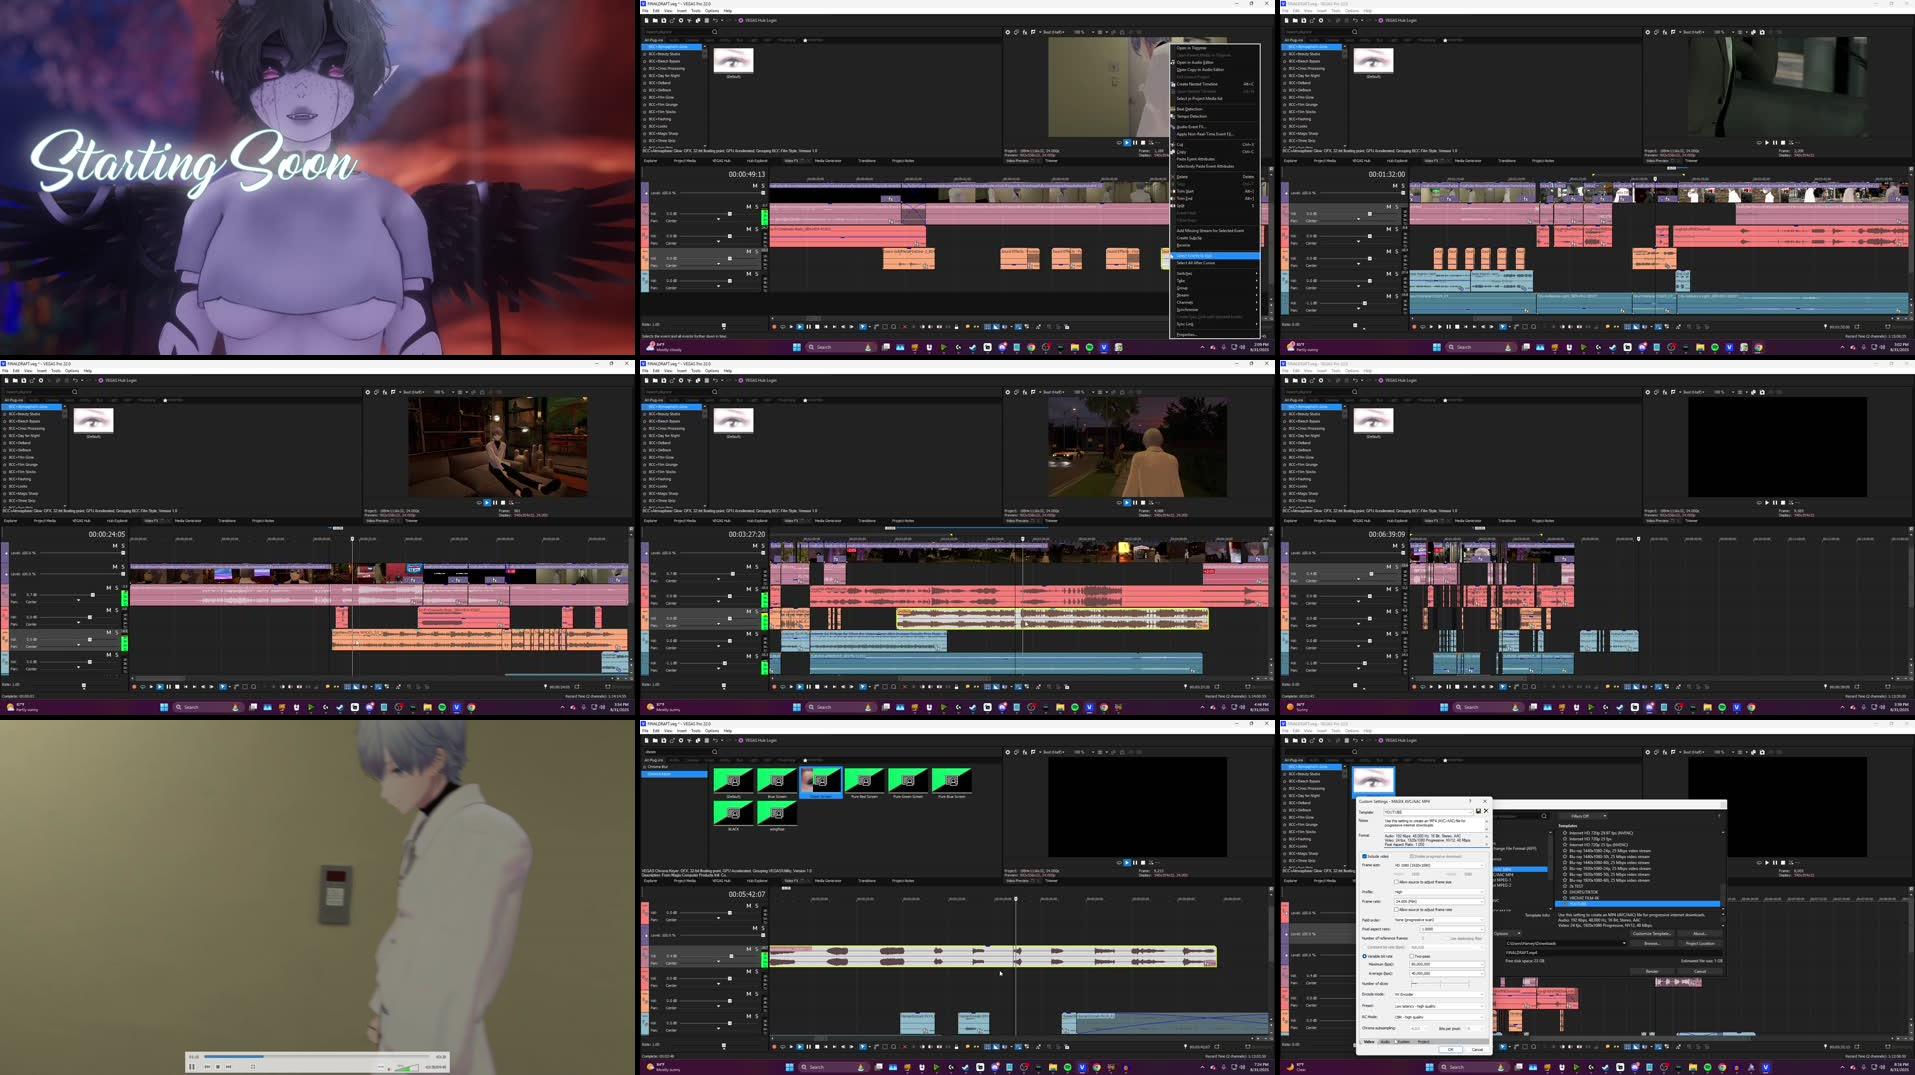Open the Encode mode dropdown
The width and height of the screenshot is (1915, 1075).
(x=1439, y=994)
